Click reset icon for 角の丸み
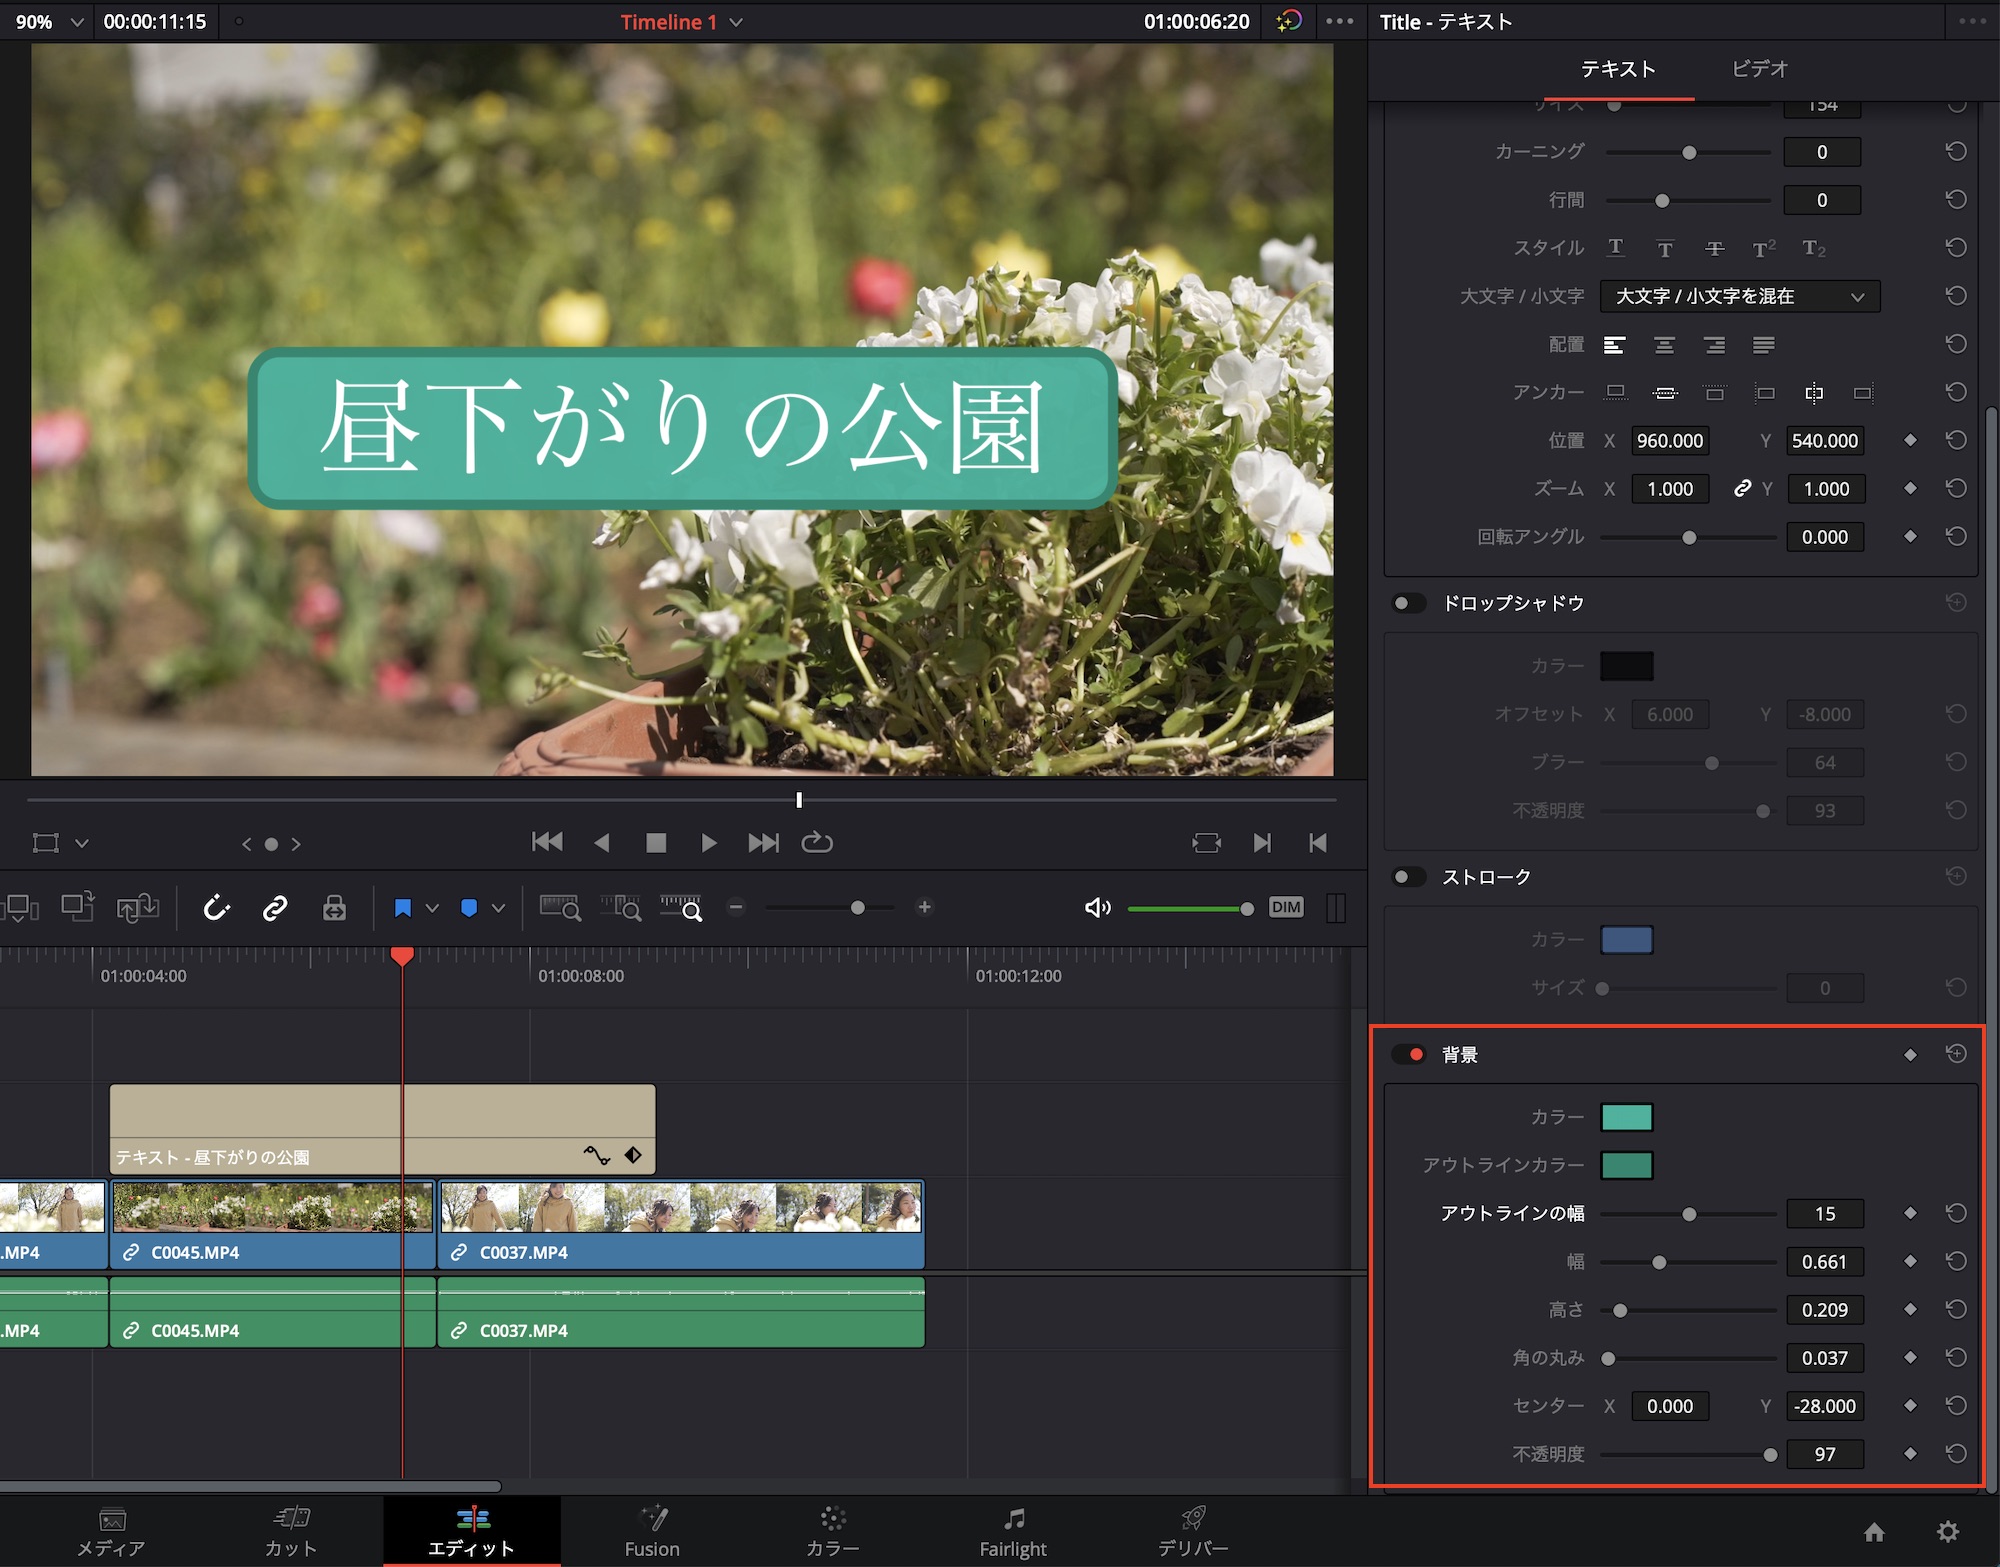Screen dimensions: 2000x1567 tap(1956, 1358)
